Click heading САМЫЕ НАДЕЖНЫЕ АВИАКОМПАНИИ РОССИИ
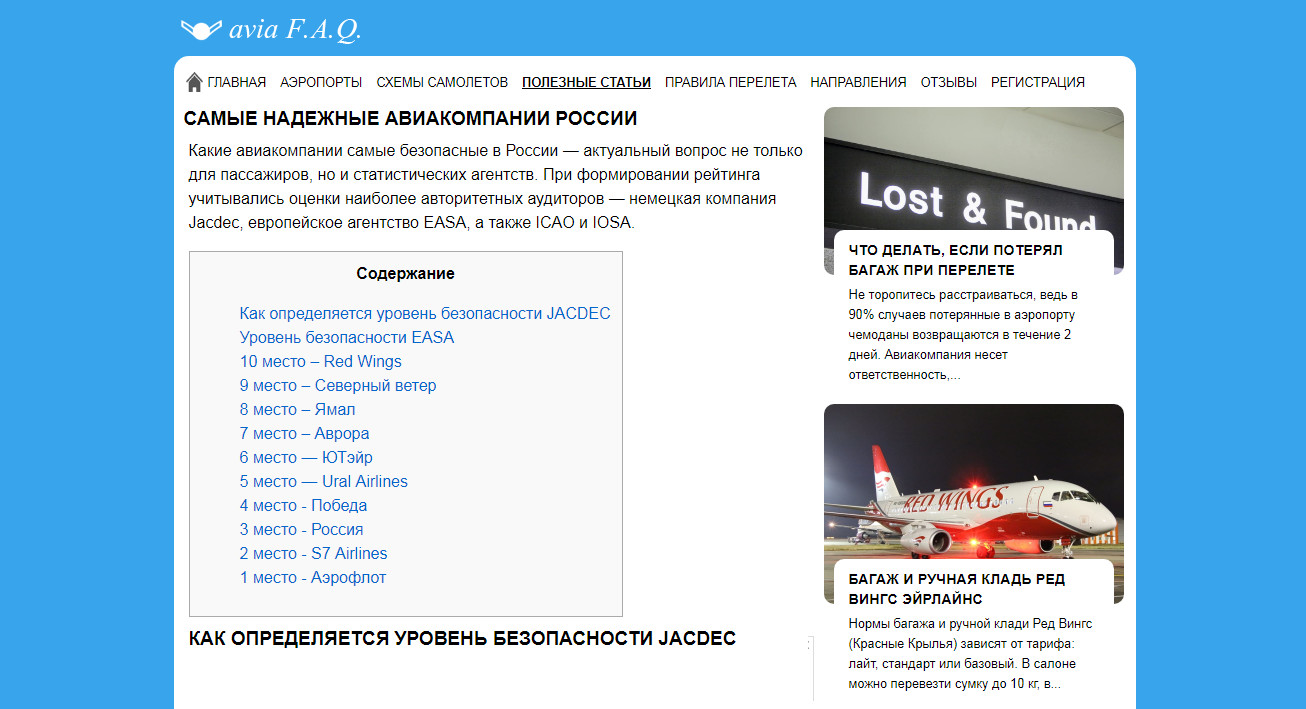The height and width of the screenshot is (709, 1306). [x=410, y=119]
